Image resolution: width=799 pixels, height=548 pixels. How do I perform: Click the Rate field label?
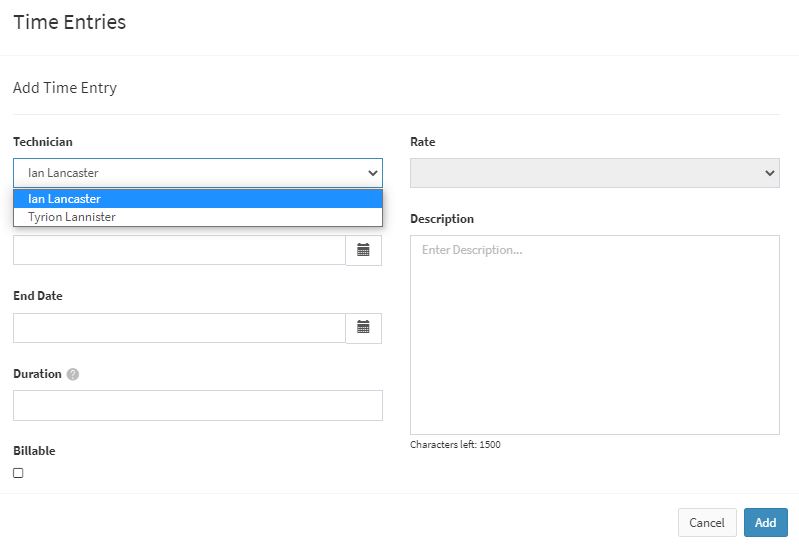point(422,142)
